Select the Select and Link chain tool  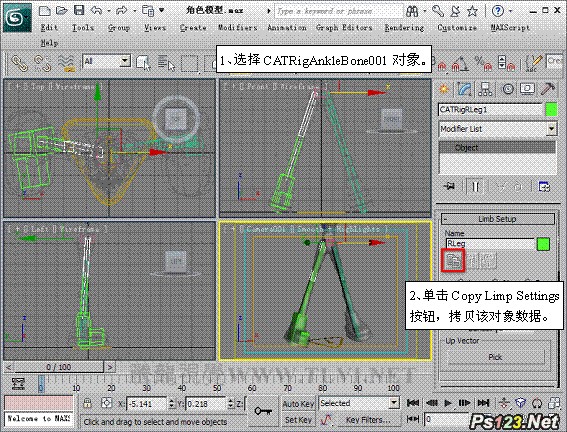20,63
